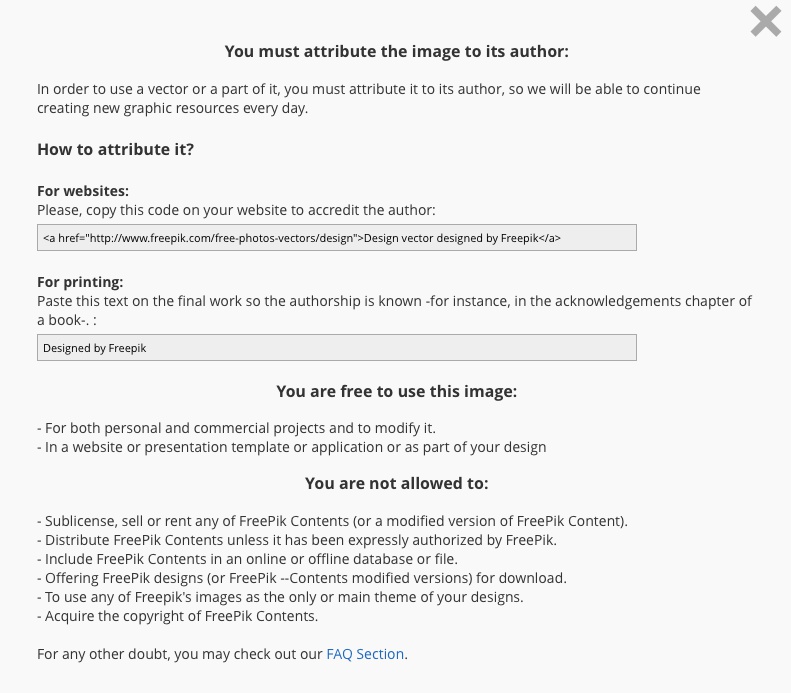Select the 'Designed by Freepik' text field
The image size is (791, 693).
336,348
